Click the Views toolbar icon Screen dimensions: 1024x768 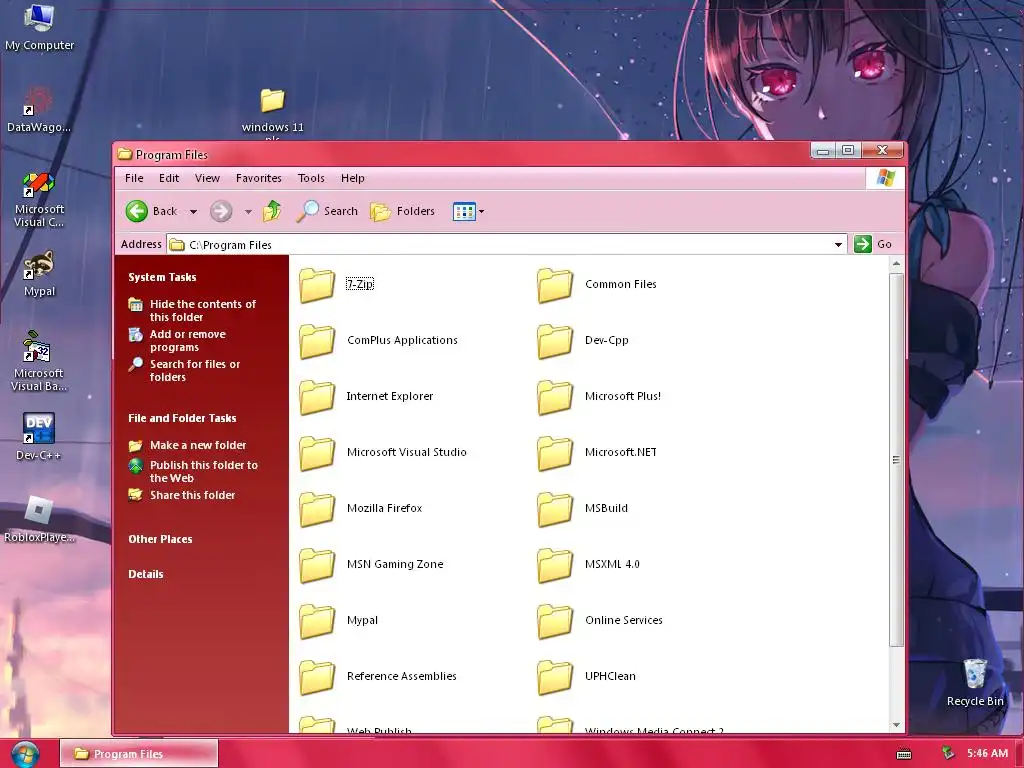[464, 211]
